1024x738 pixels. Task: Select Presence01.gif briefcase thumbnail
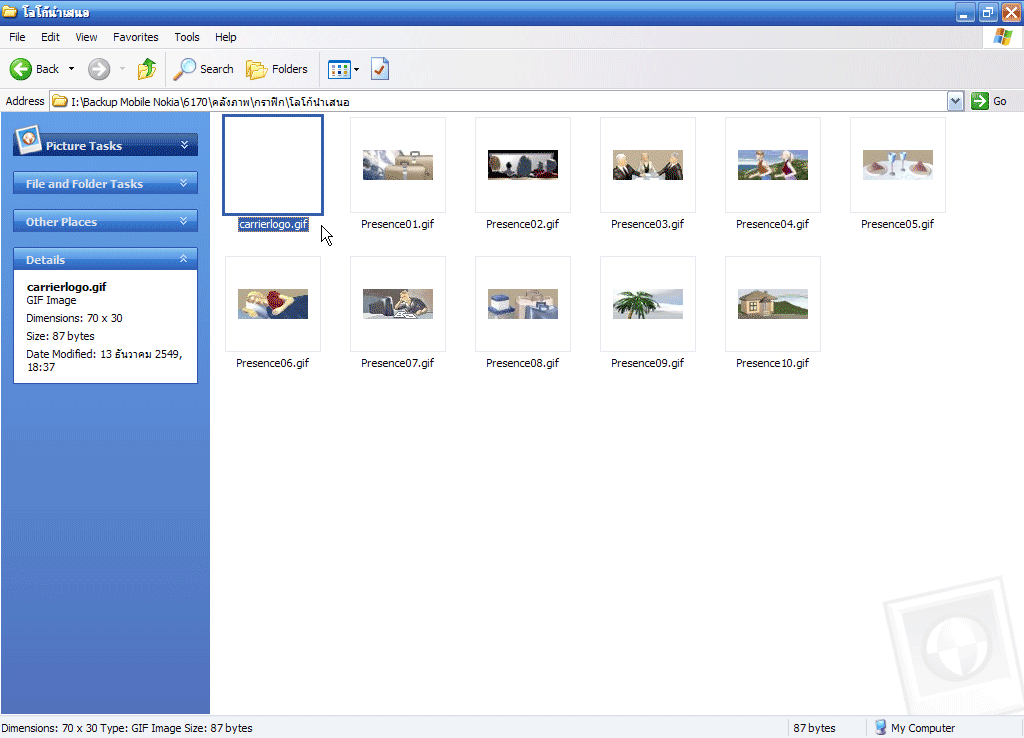click(398, 165)
